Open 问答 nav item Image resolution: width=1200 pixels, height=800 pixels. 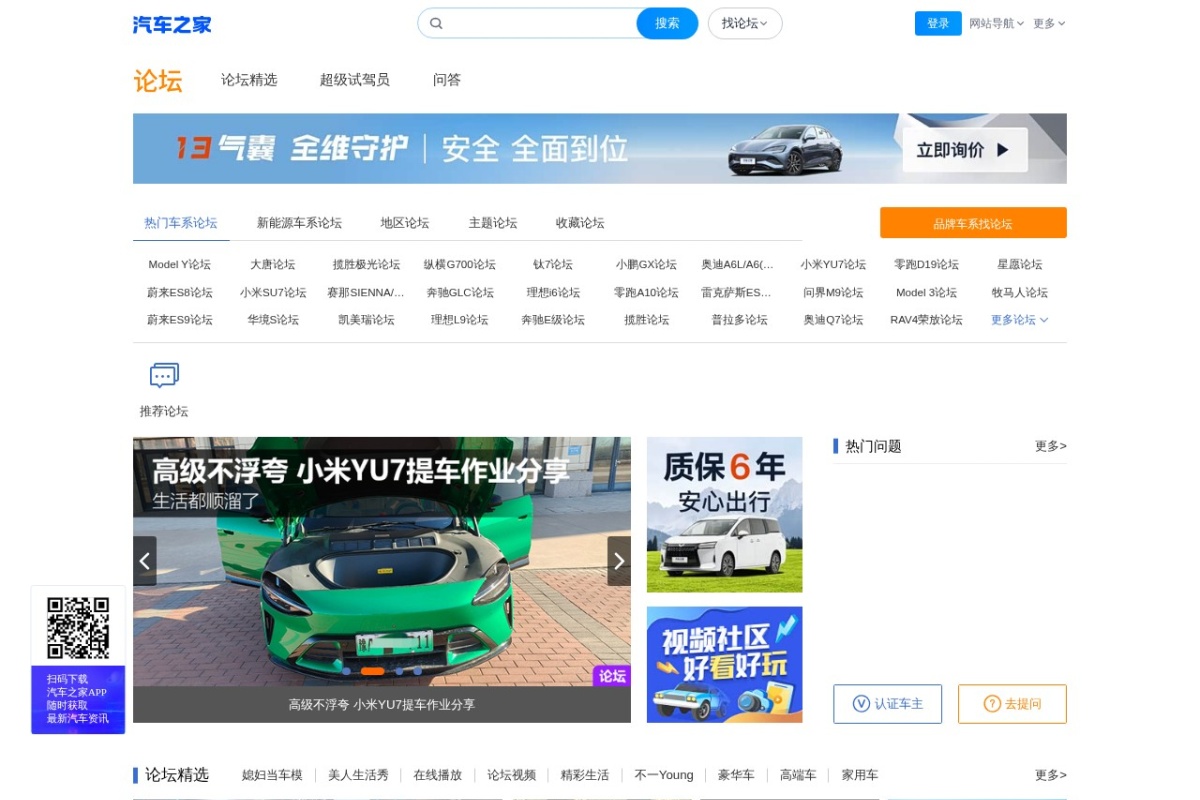click(x=447, y=80)
